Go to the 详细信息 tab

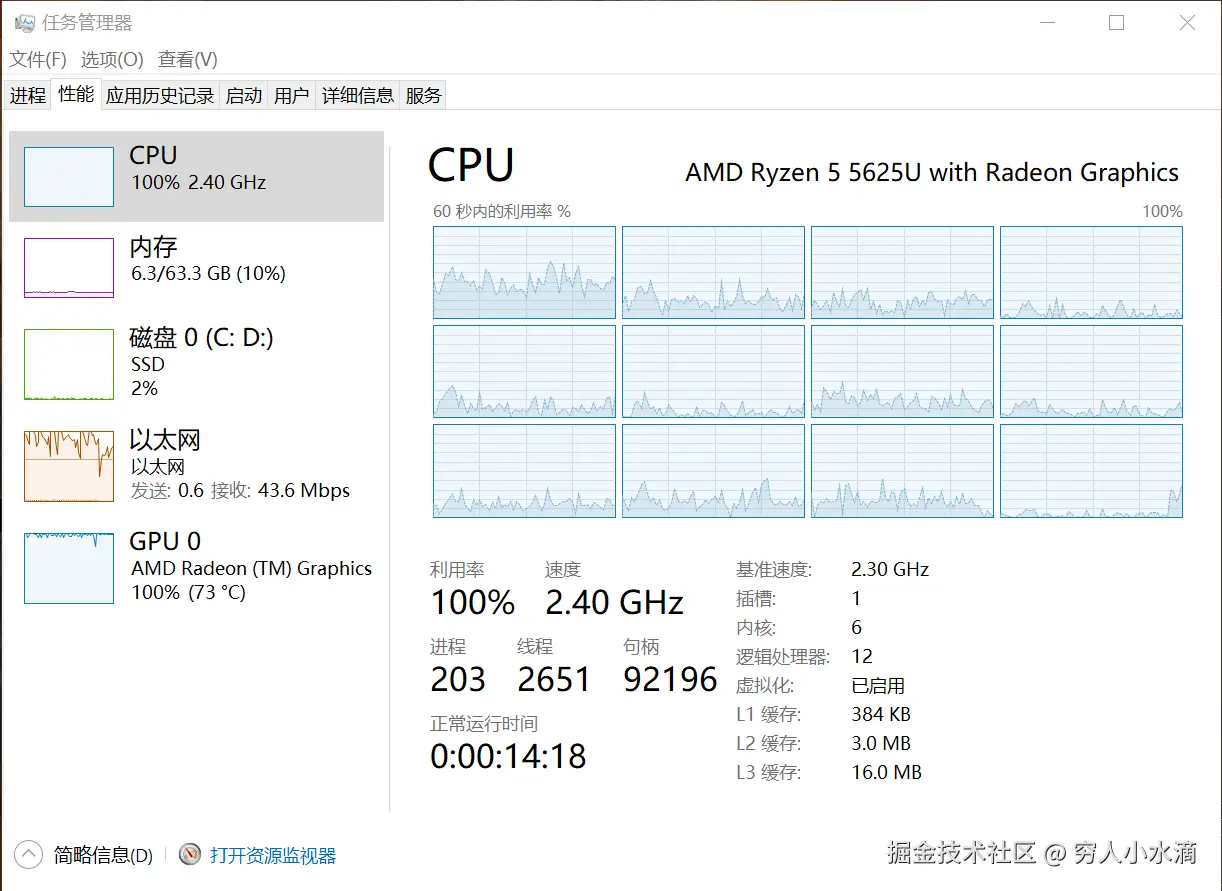click(x=358, y=96)
